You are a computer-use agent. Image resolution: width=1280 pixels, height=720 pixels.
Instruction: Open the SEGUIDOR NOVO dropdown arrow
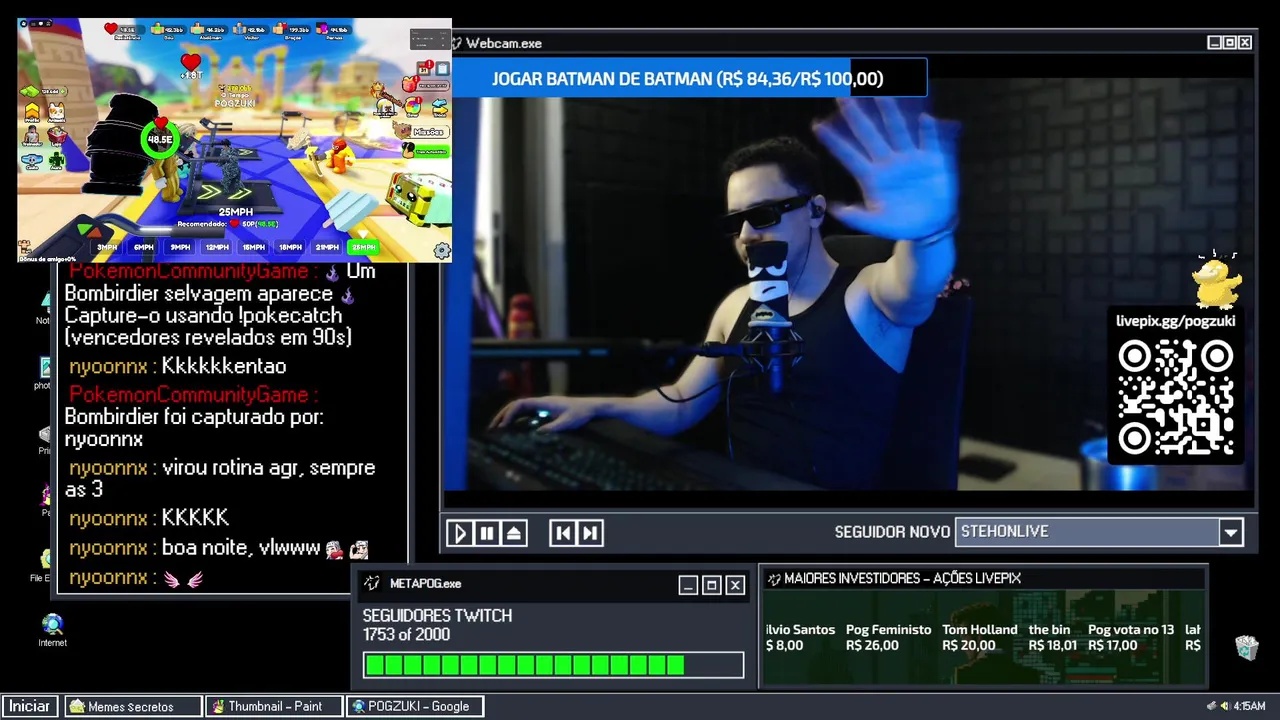click(x=1231, y=532)
